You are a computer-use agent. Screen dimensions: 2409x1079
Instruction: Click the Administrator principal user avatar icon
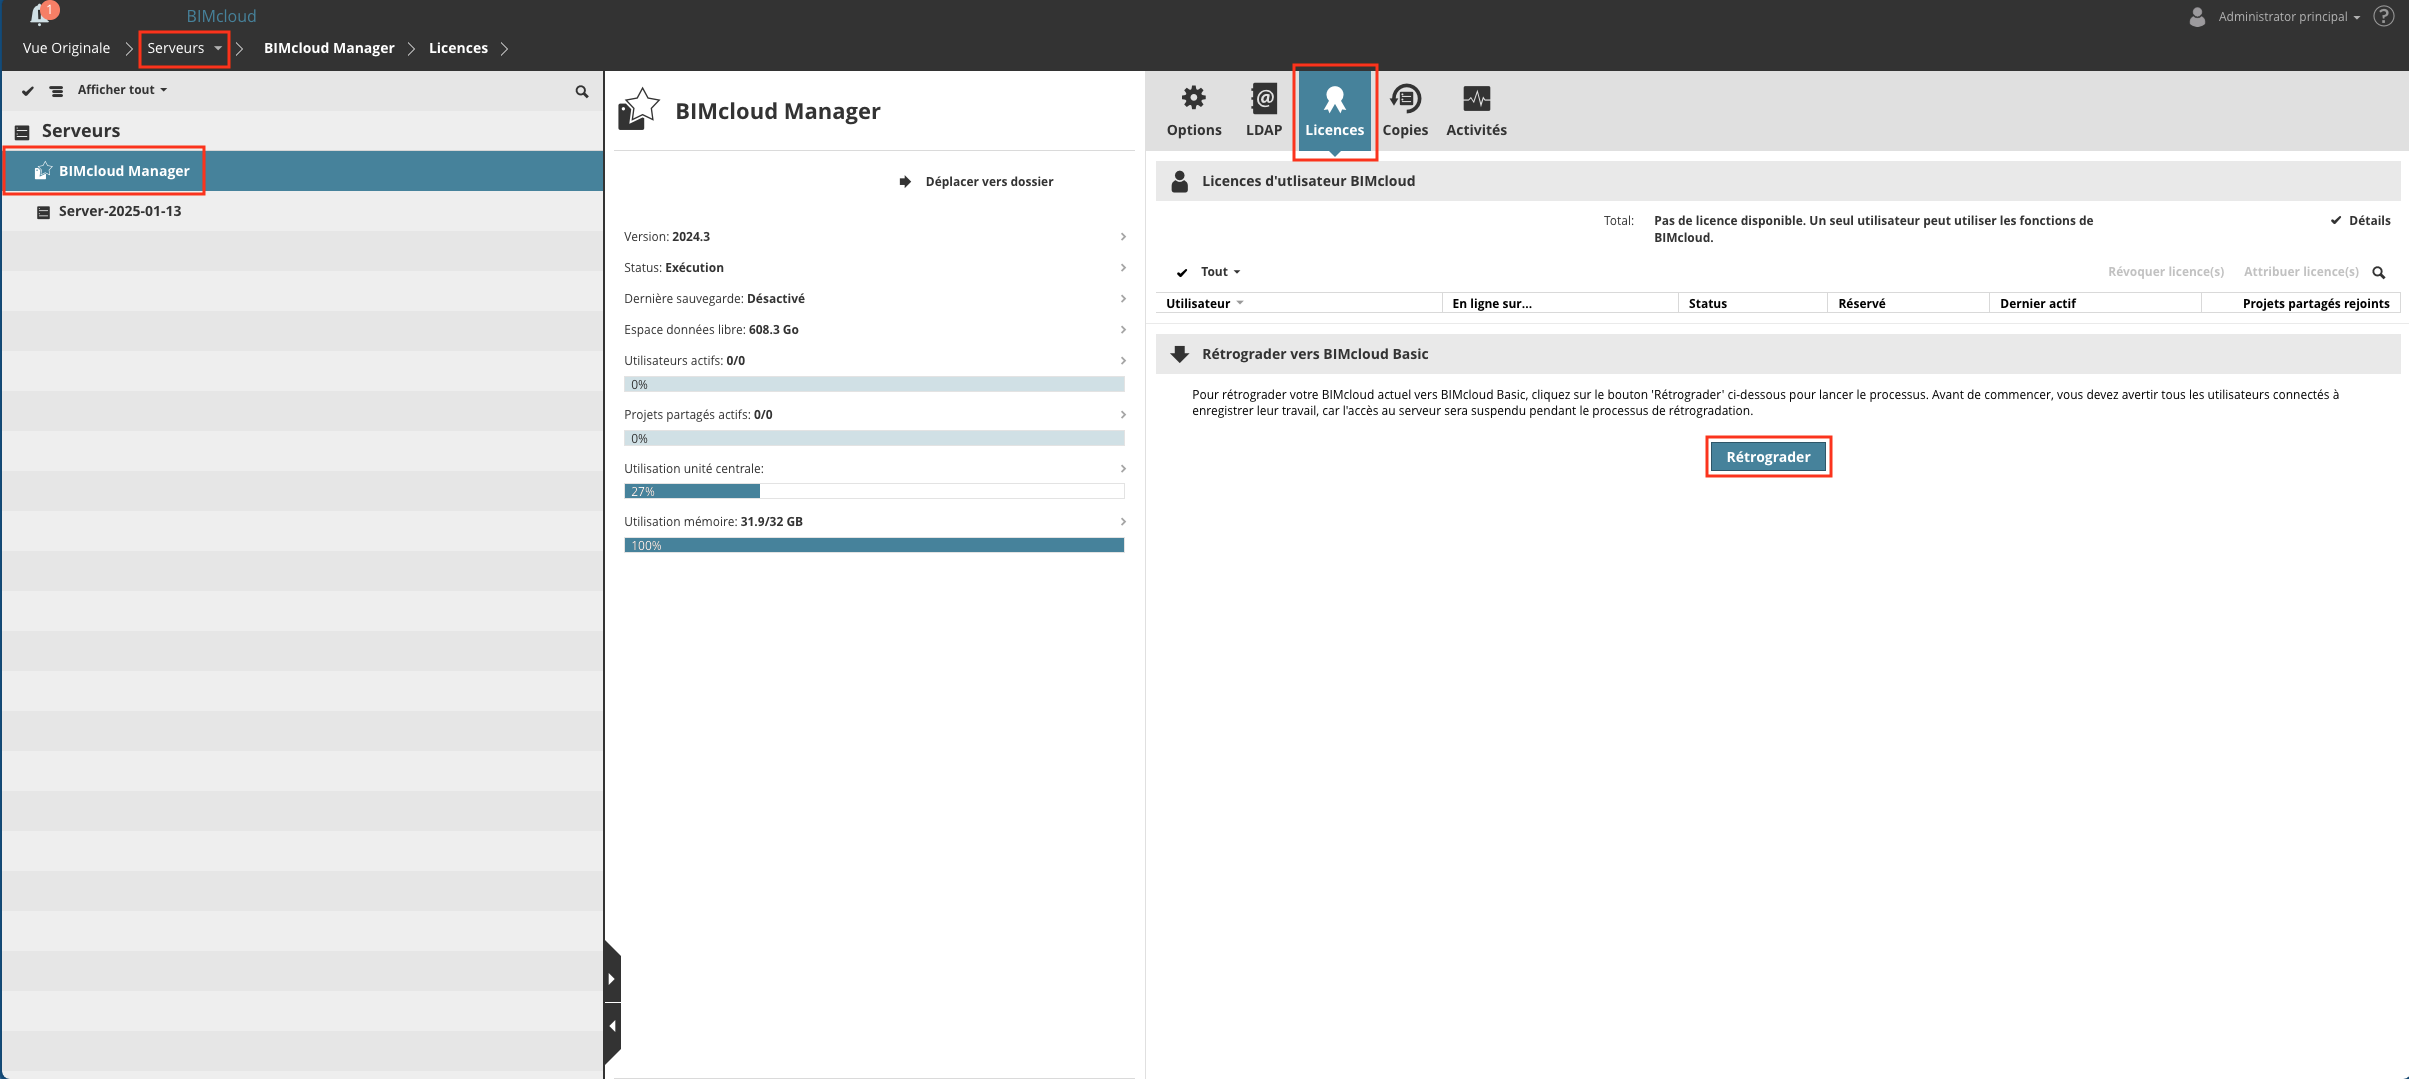[2197, 16]
